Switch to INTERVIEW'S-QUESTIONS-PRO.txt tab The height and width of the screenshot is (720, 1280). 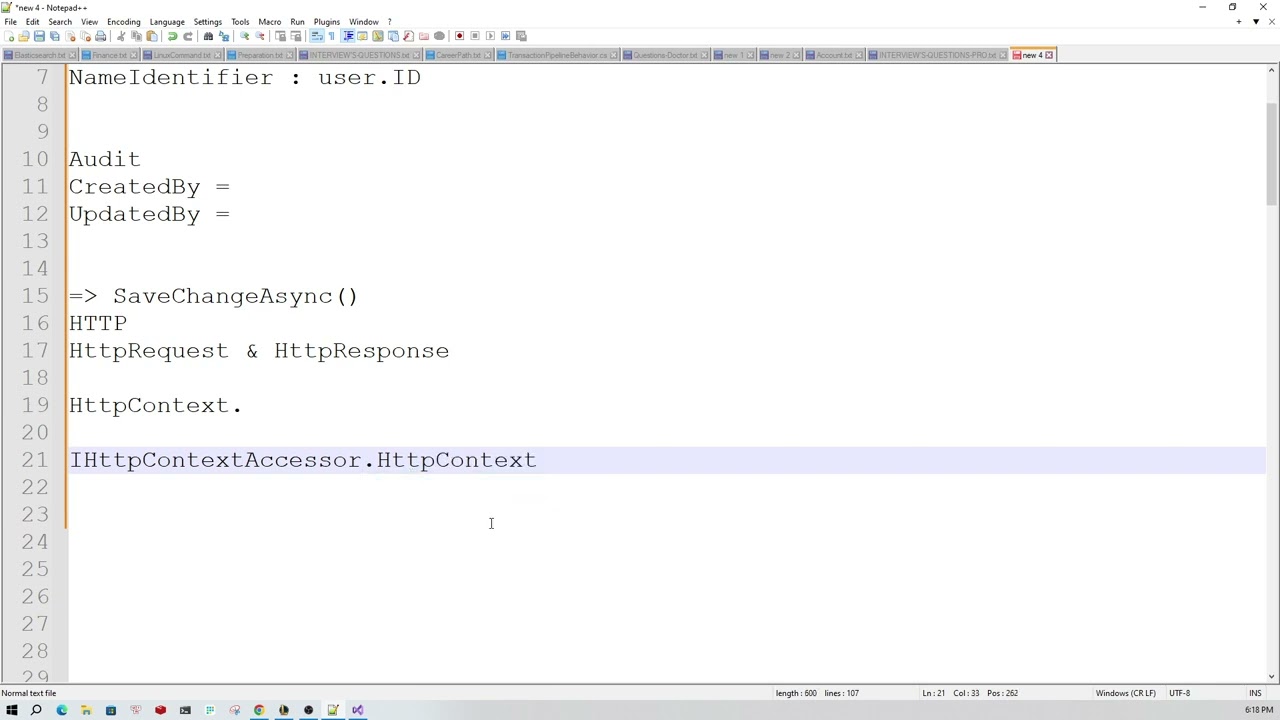pos(936,55)
